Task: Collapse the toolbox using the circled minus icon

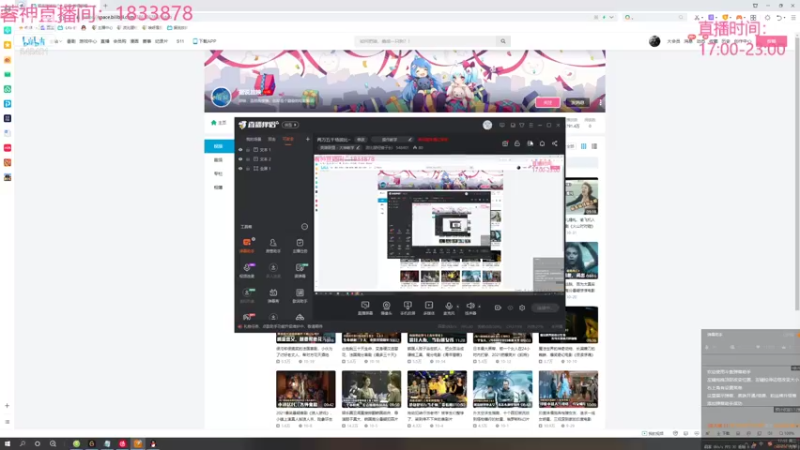Action: 305,227
